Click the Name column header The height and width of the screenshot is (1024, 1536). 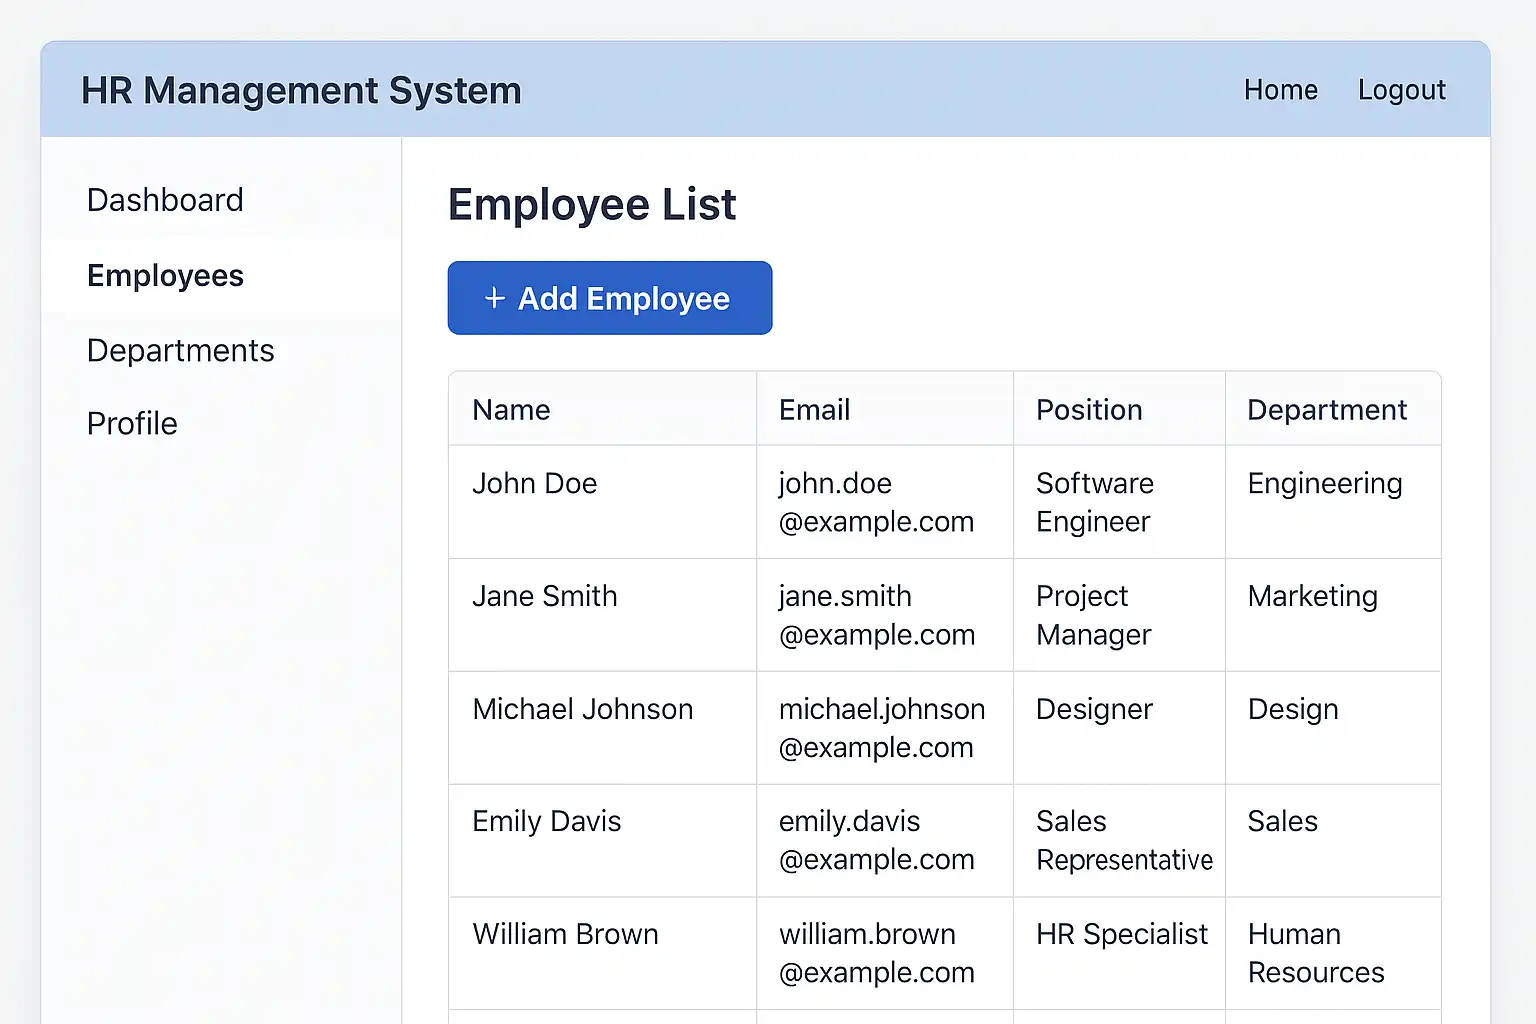511,410
